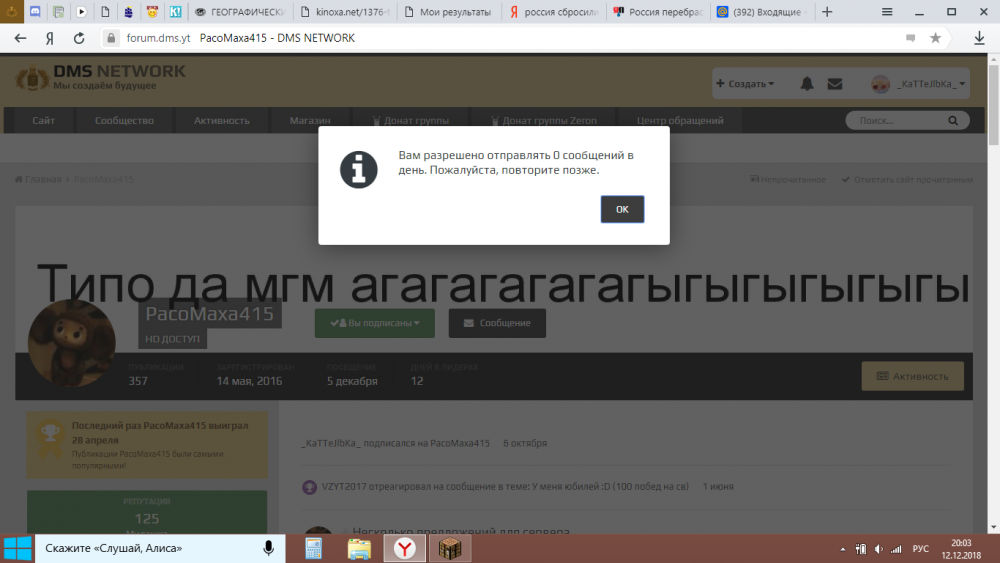1000x563 pixels.
Task: Click the browser back arrow
Action: tap(20, 38)
